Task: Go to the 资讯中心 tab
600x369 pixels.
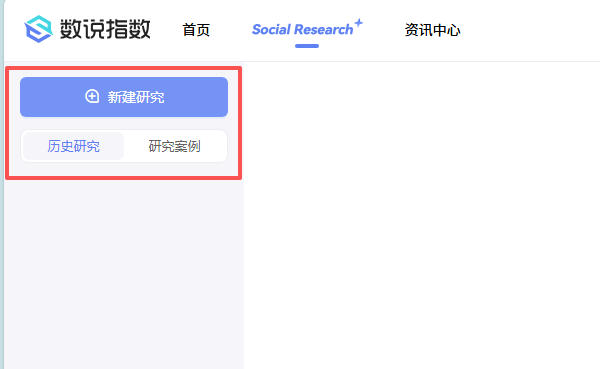Action: [x=432, y=30]
